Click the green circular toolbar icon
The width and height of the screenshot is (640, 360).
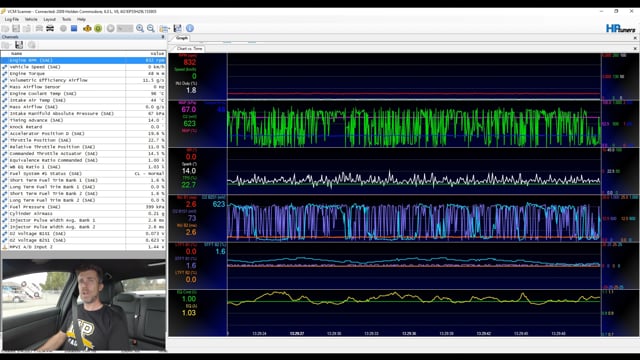pos(98,28)
